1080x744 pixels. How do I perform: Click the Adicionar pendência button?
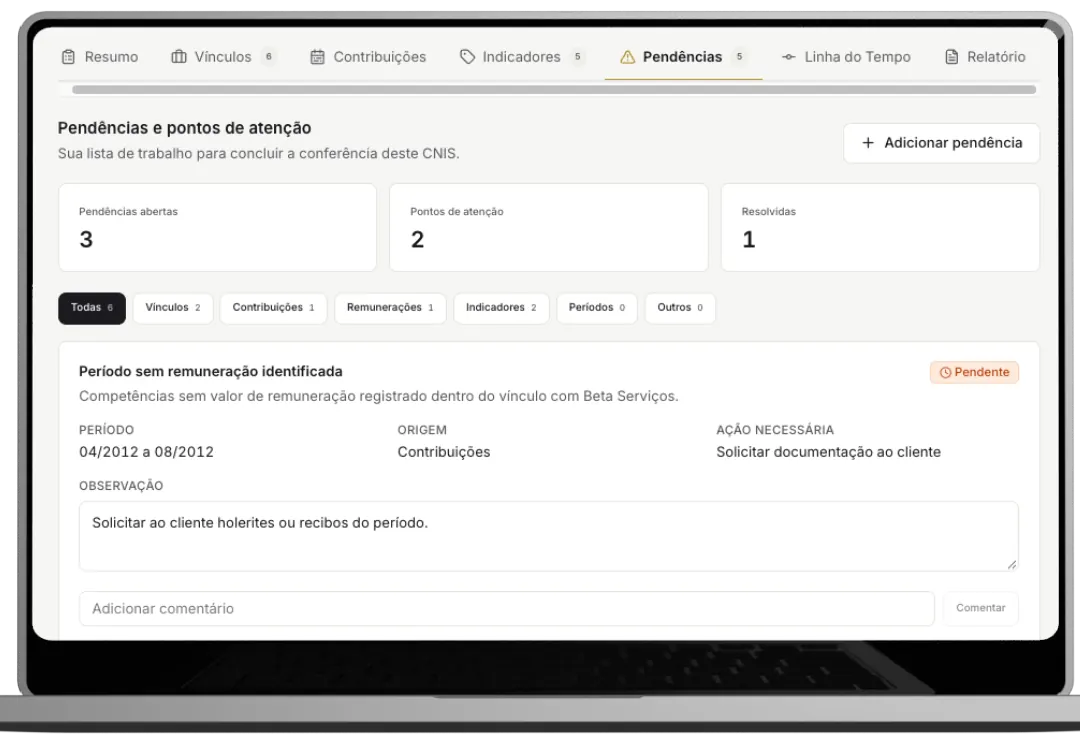coord(941,143)
